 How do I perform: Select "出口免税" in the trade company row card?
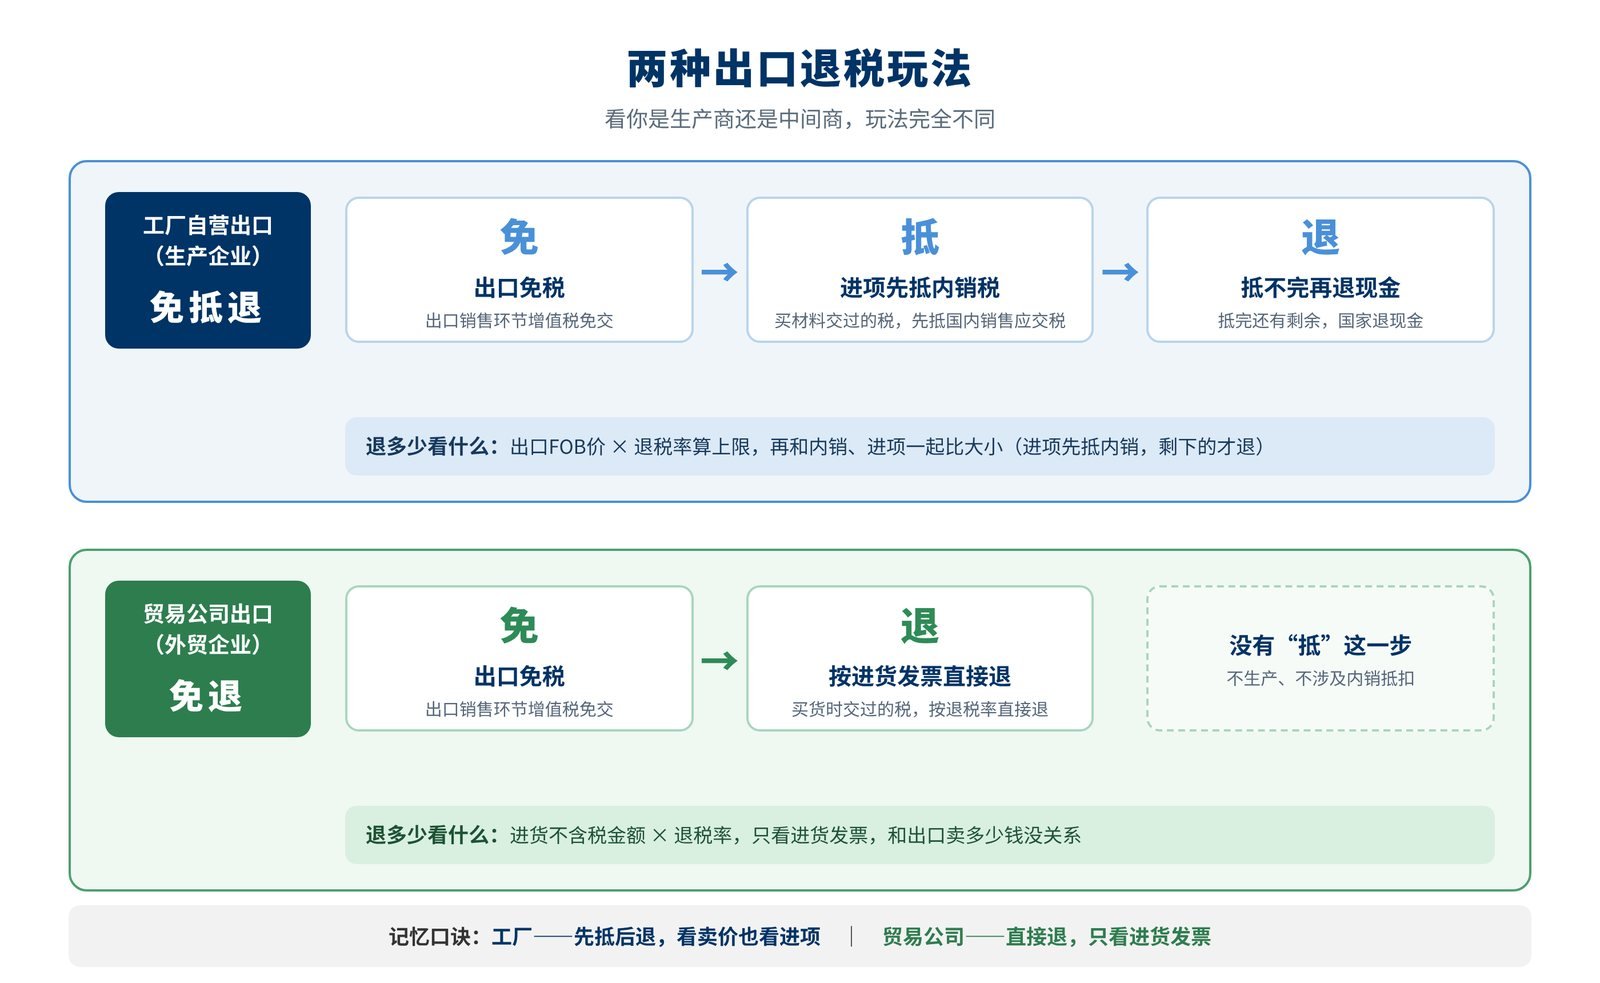[519, 677]
